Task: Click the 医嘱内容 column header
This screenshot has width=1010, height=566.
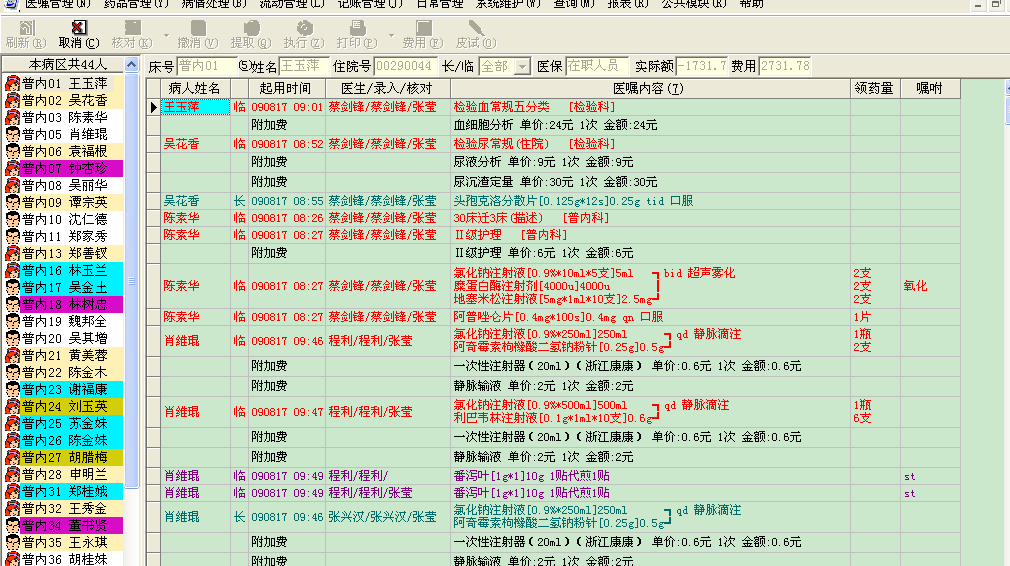Action: coord(649,88)
